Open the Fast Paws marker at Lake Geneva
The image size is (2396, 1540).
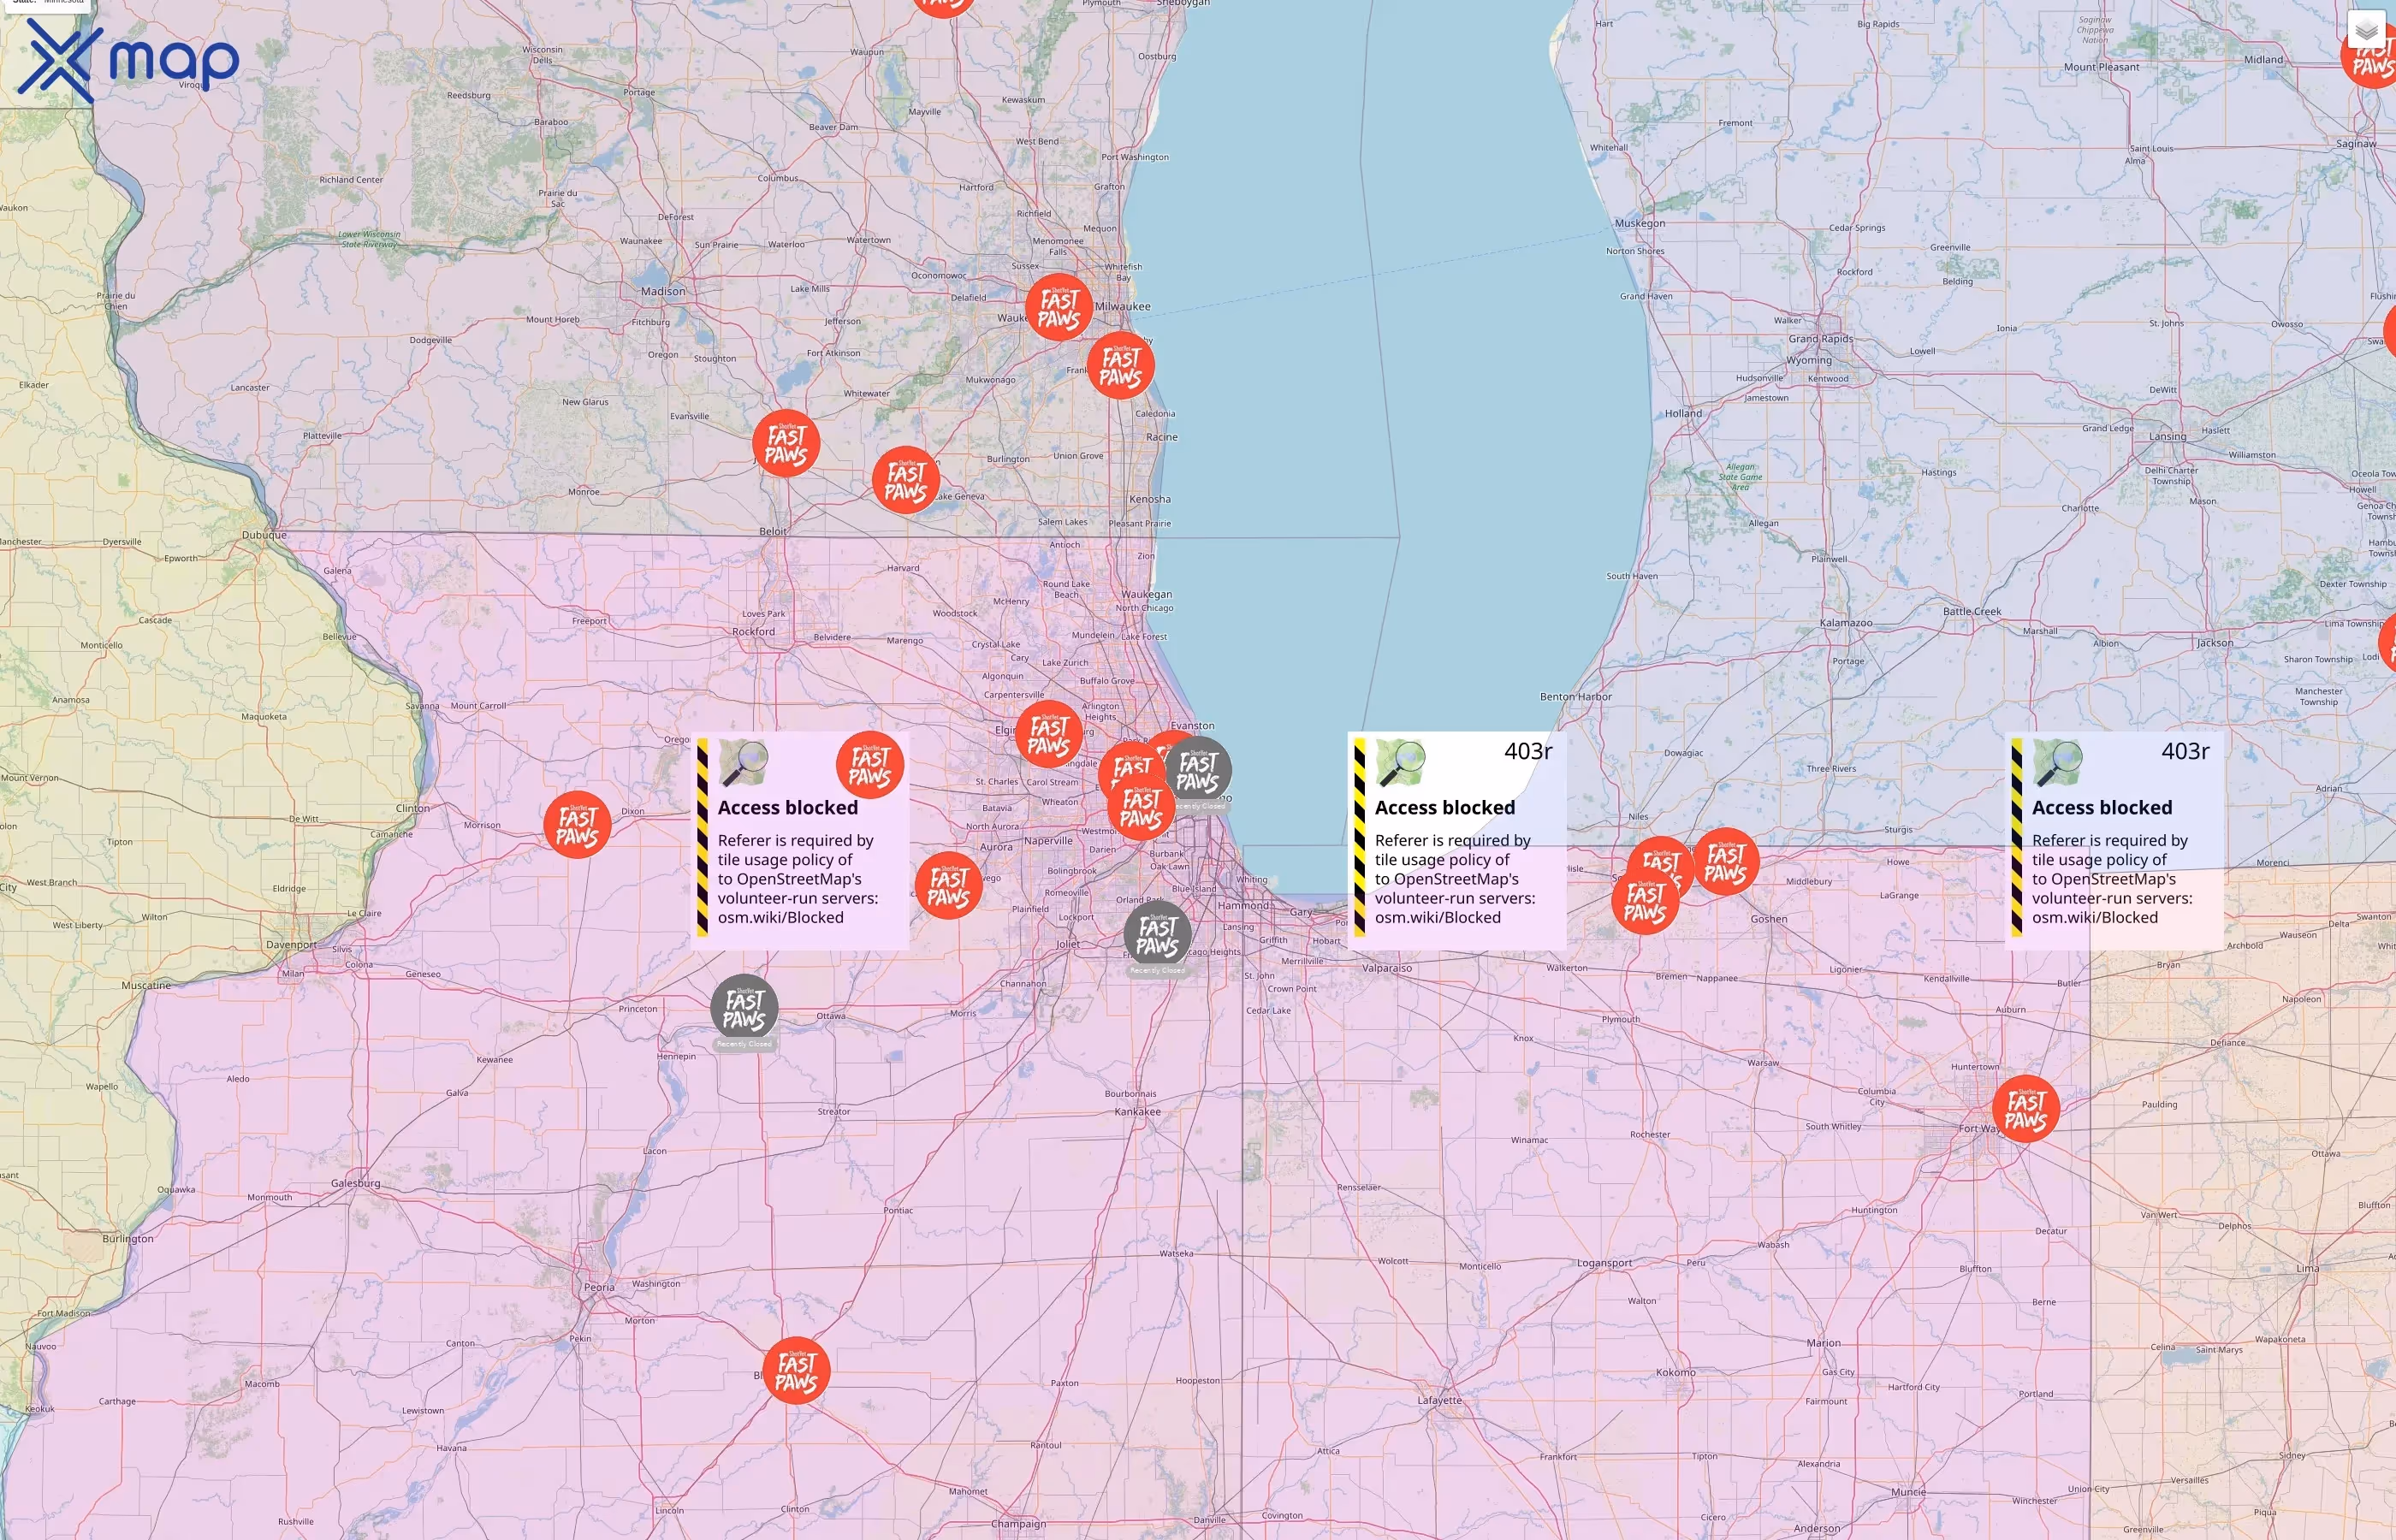[906, 481]
